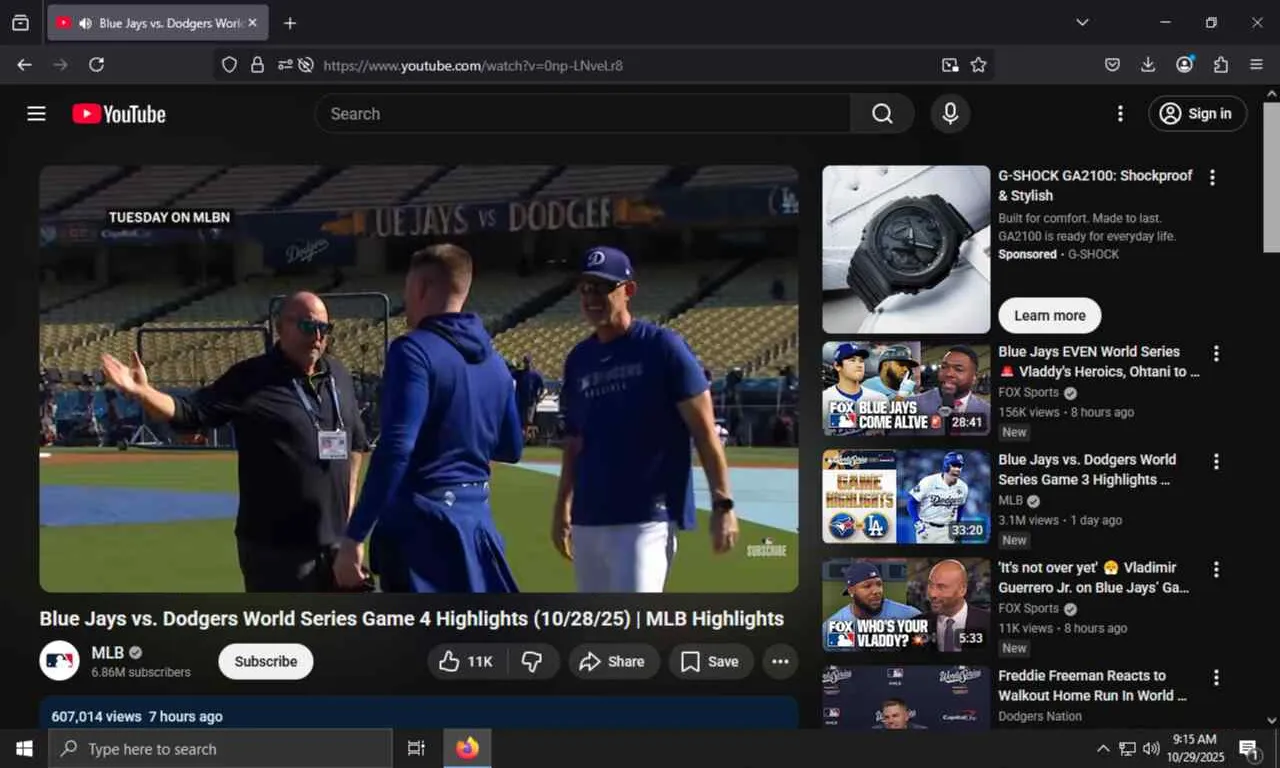The height and width of the screenshot is (768, 1280).
Task: Save the video to a playlist
Action: 711,661
